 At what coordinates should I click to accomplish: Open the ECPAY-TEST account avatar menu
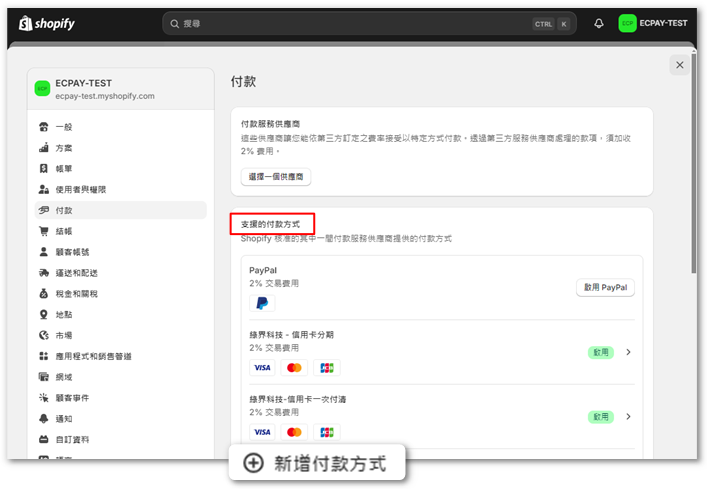click(x=627, y=23)
